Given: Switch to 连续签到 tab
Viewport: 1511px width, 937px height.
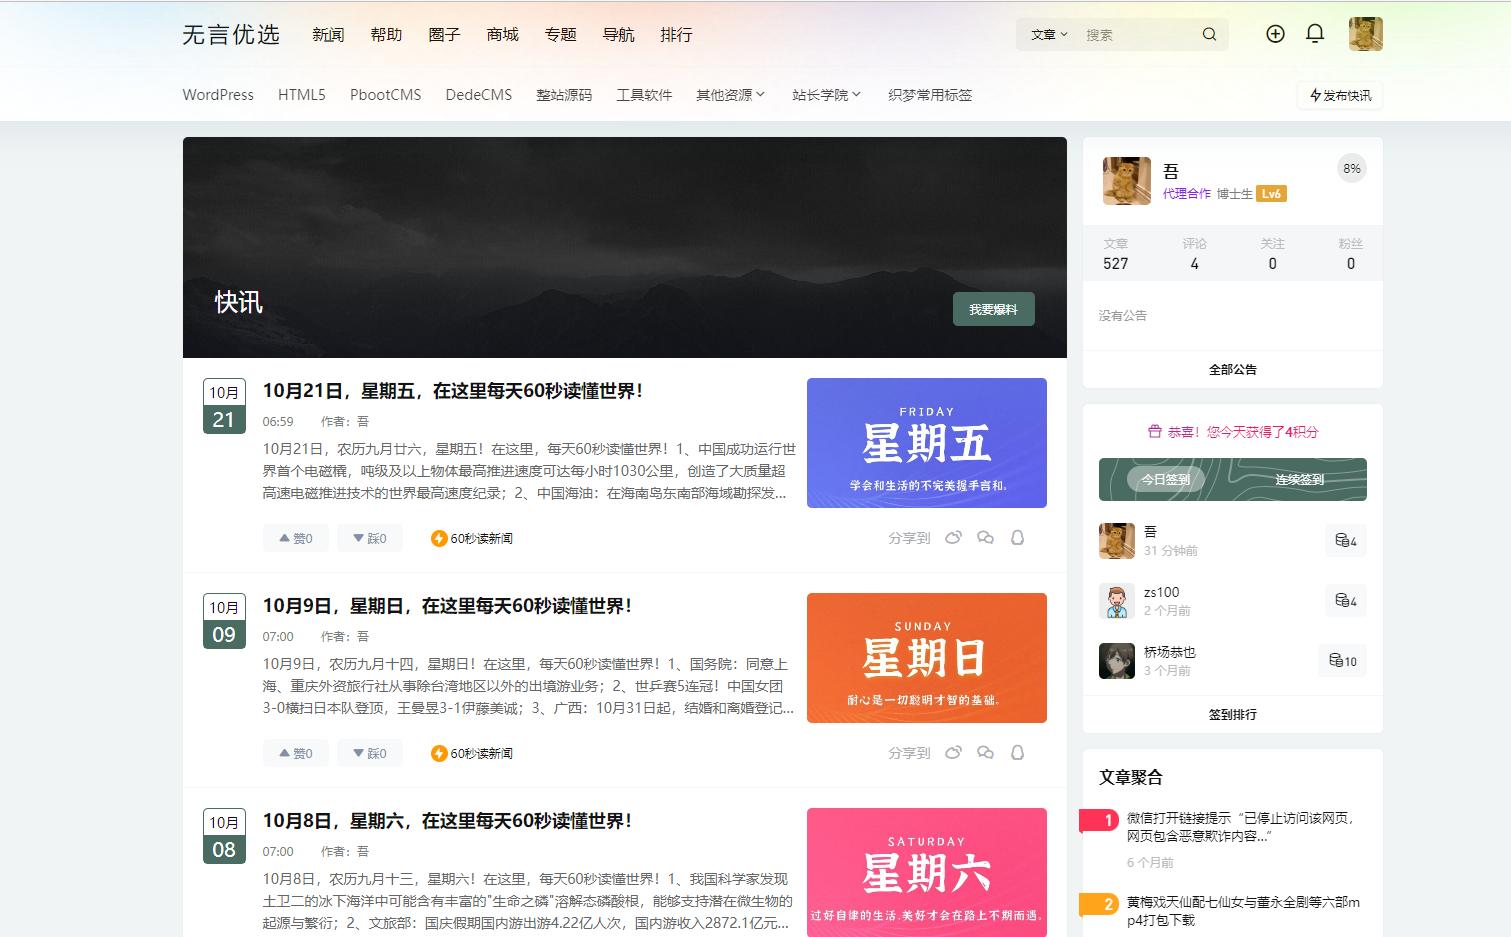Looking at the screenshot, I should coord(1299,480).
